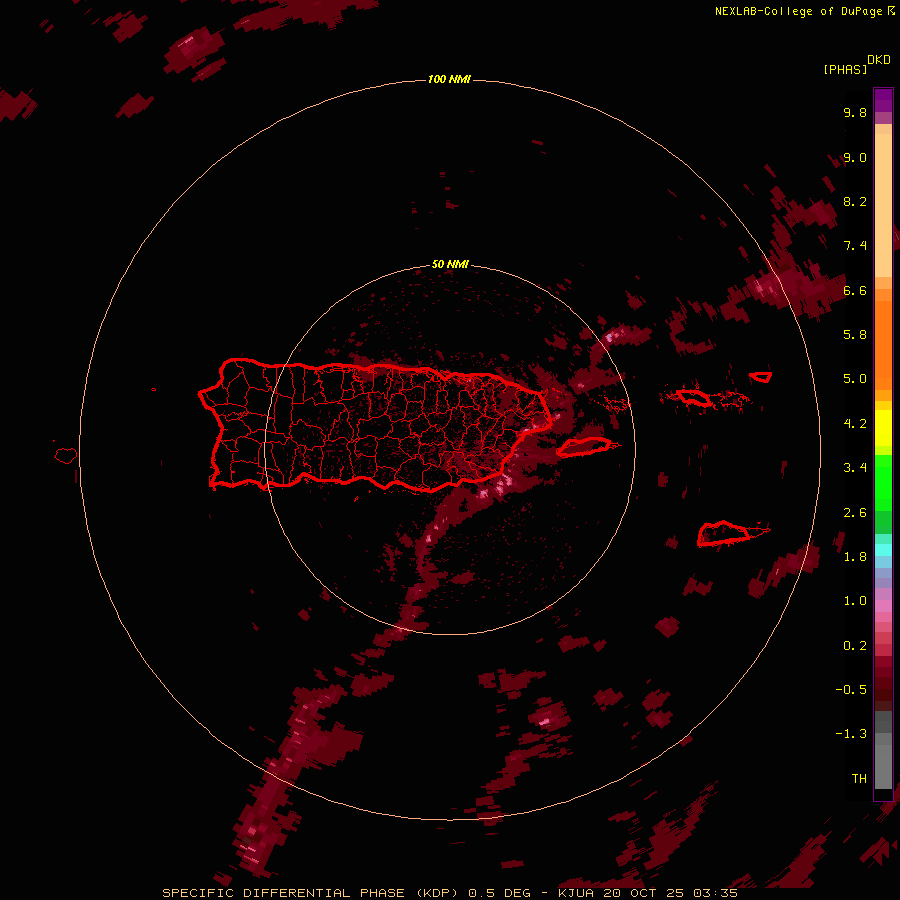Click the 9.0 scale value
Image resolution: width=900 pixels, height=900 pixels.
[x=855, y=157]
